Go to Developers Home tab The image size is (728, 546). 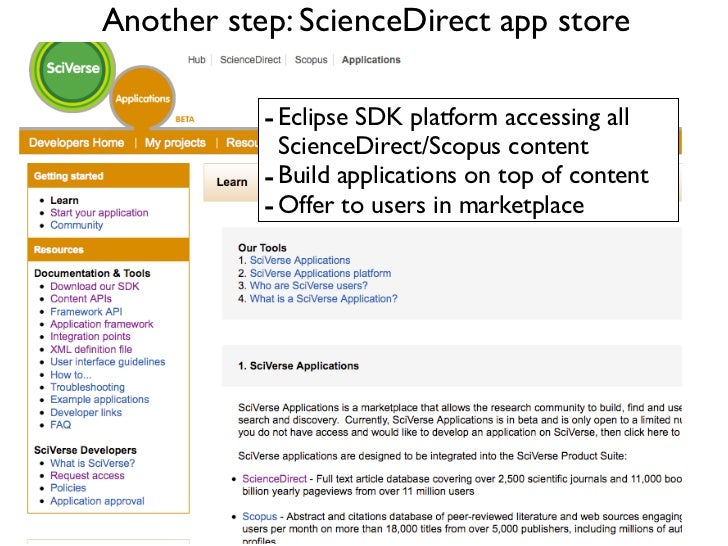76,143
